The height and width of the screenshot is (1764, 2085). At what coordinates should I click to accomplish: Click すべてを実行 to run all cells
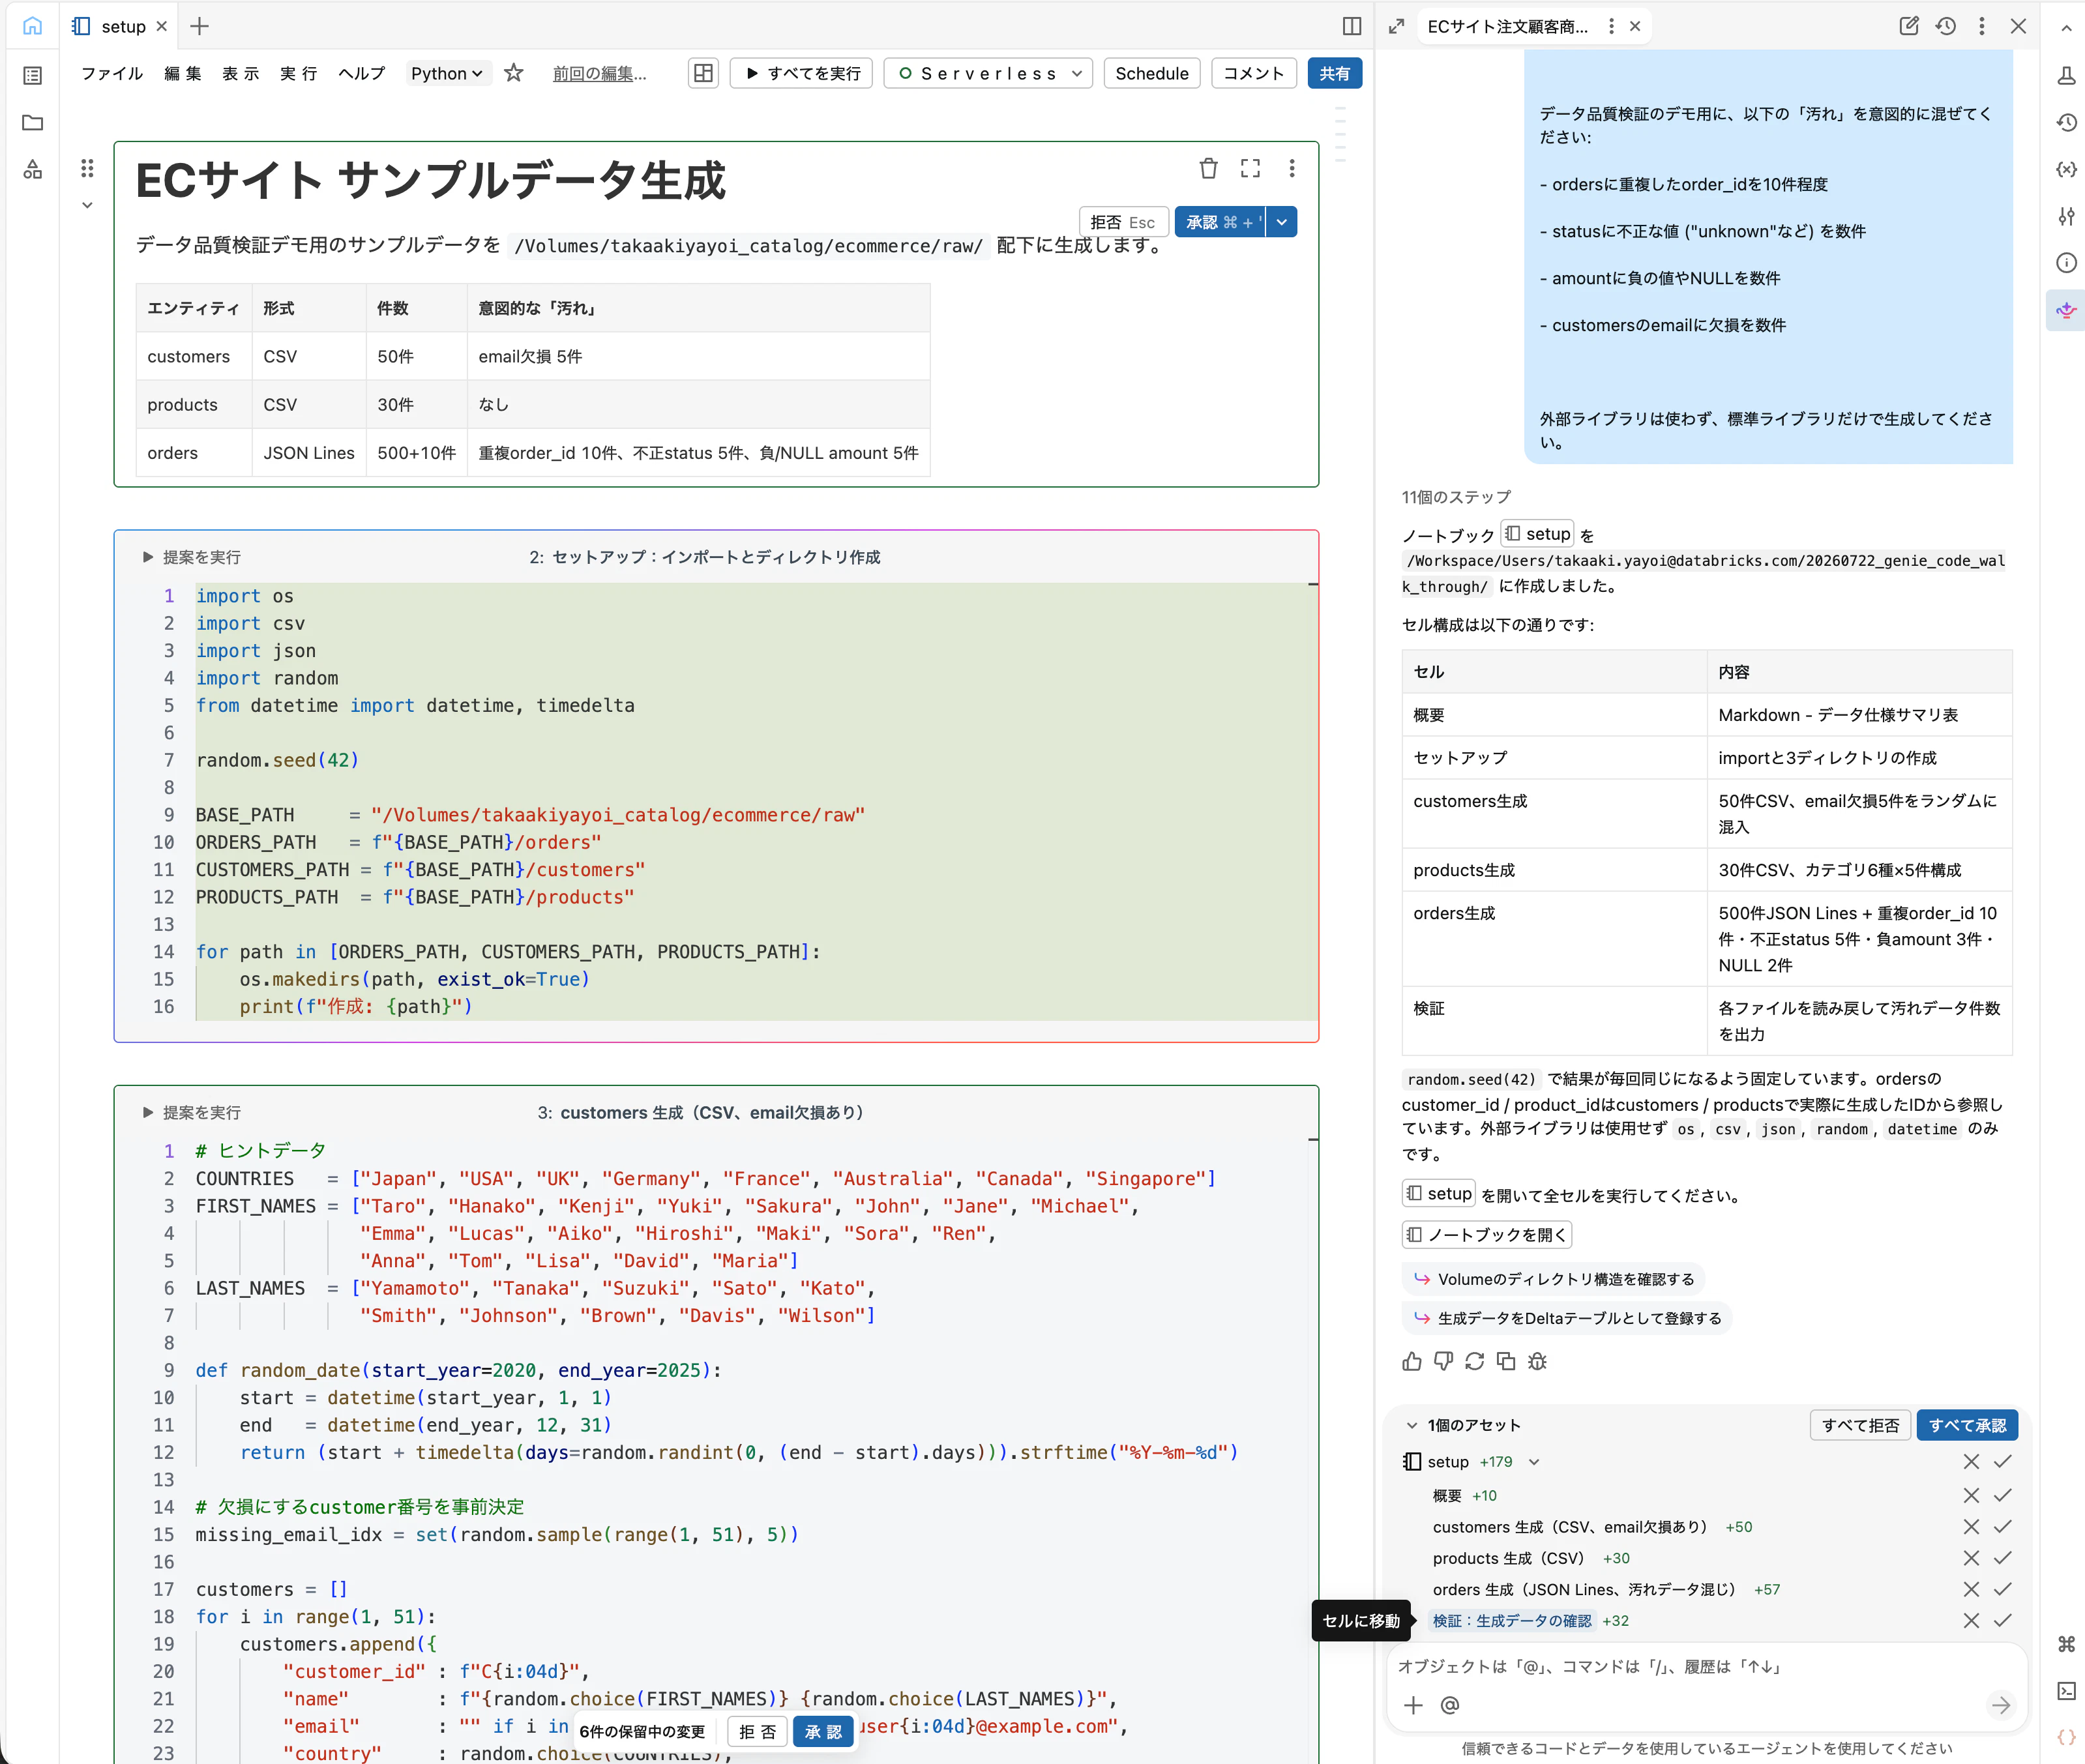[x=802, y=73]
